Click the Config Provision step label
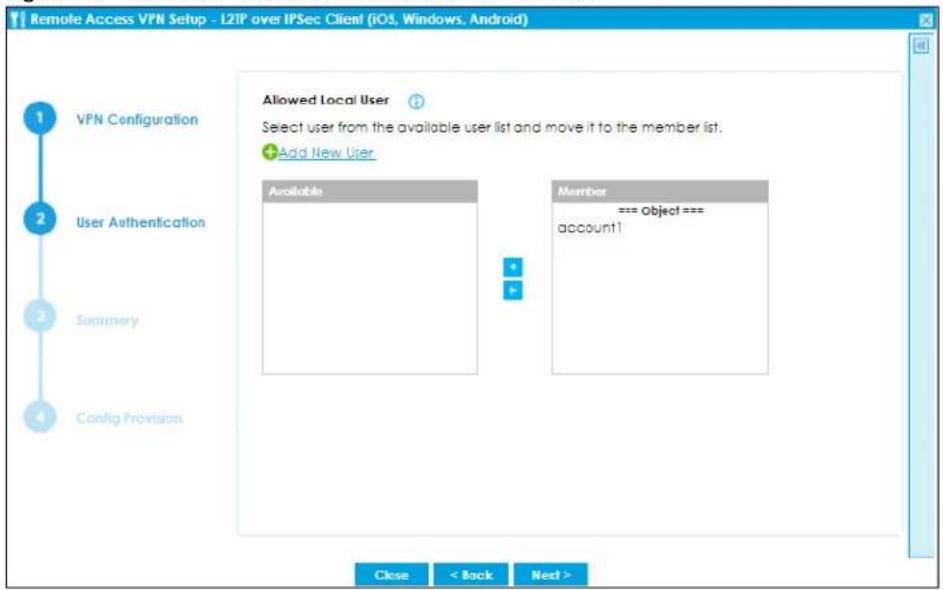The image size is (943, 590). pyautogui.click(x=129, y=418)
